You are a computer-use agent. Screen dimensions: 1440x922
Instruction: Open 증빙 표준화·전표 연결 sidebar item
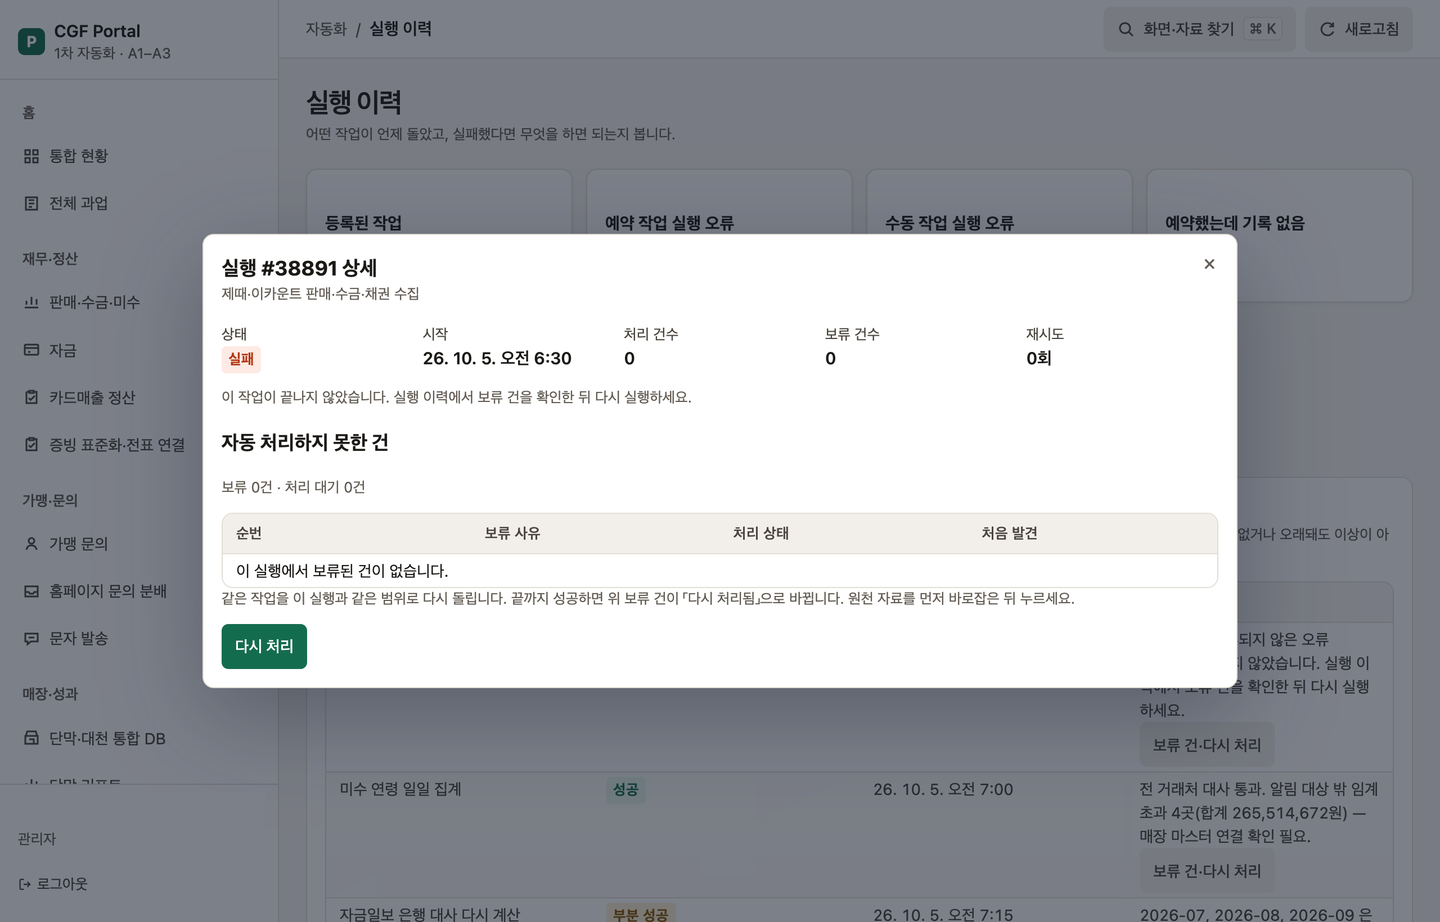tap(139, 444)
